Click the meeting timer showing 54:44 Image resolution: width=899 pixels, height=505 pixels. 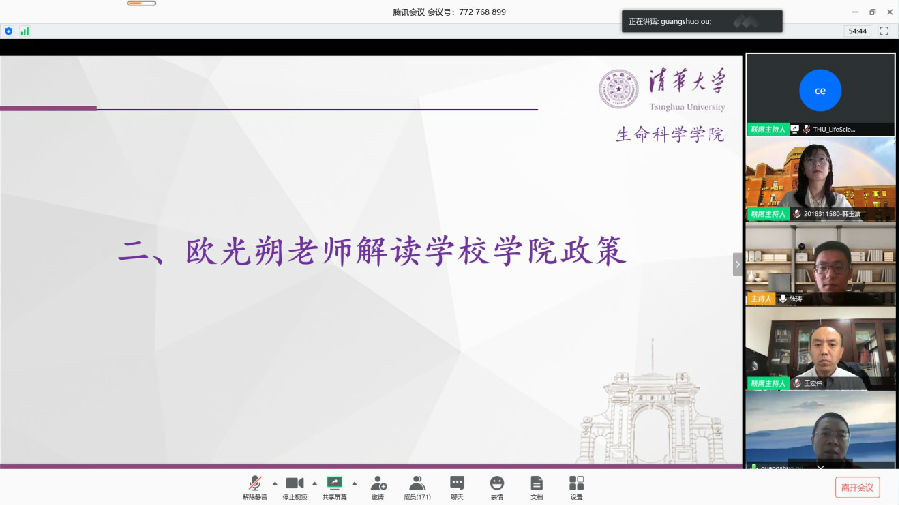coord(857,31)
